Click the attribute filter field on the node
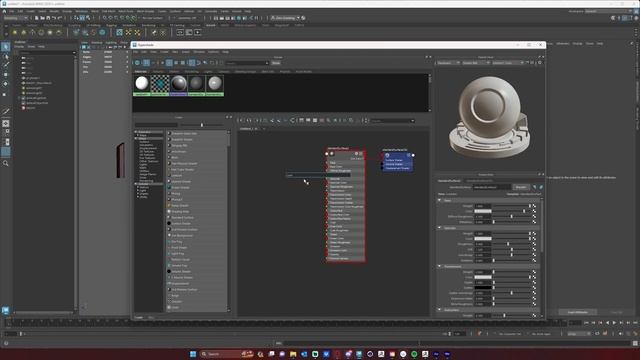 pyautogui.click(x=318, y=175)
